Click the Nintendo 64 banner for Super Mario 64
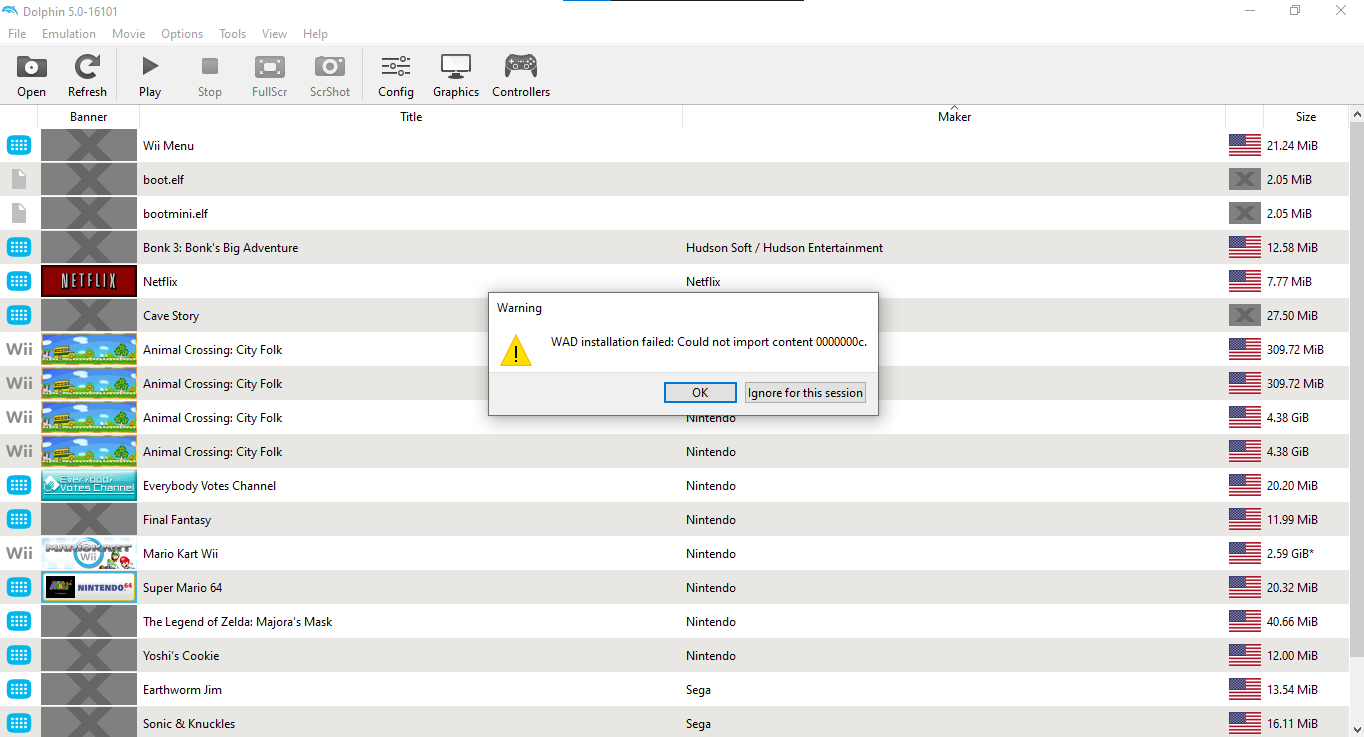 (x=89, y=588)
